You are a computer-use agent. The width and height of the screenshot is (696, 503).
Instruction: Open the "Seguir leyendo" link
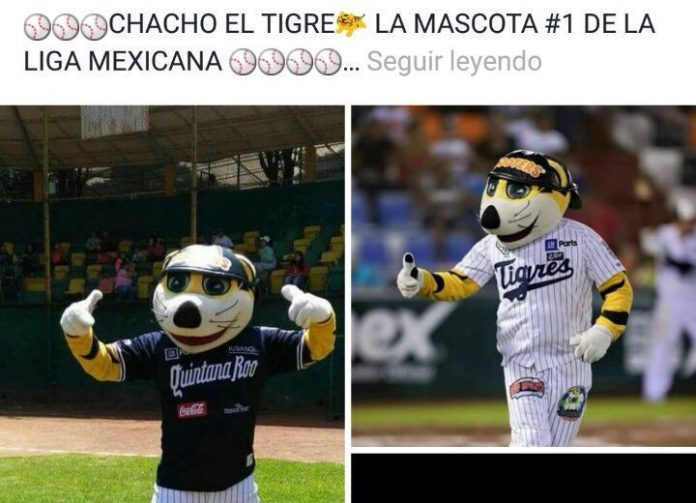click(454, 61)
